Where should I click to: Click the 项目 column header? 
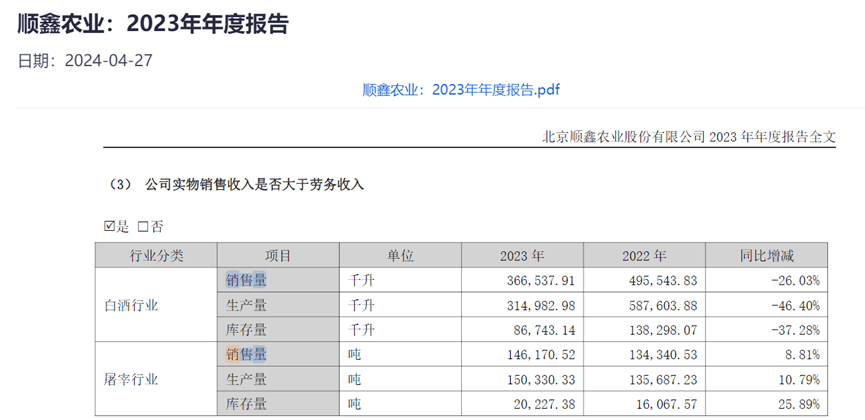pos(278,256)
